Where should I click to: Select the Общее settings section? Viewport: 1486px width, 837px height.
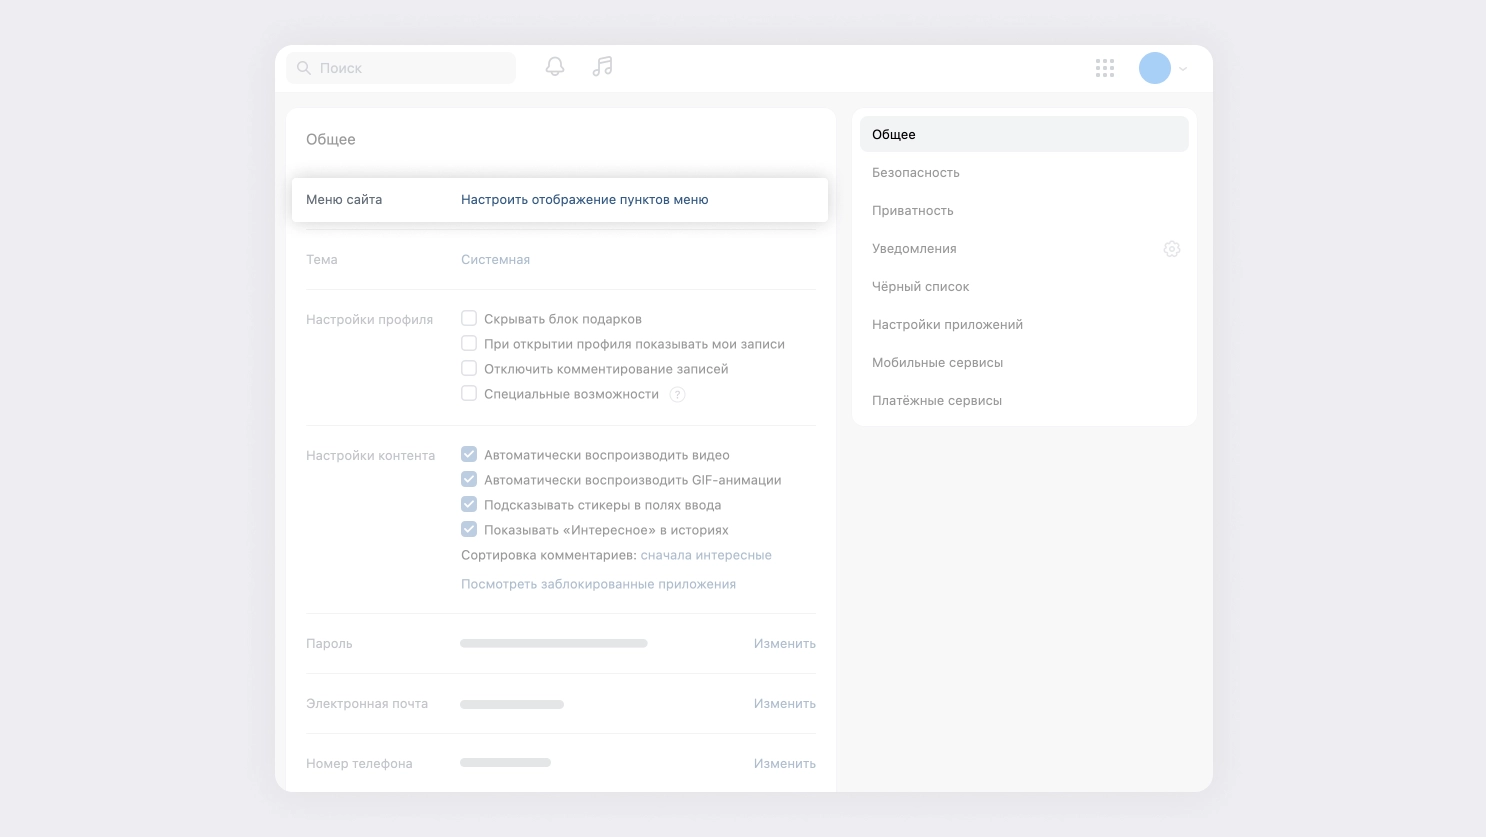(1024, 134)
